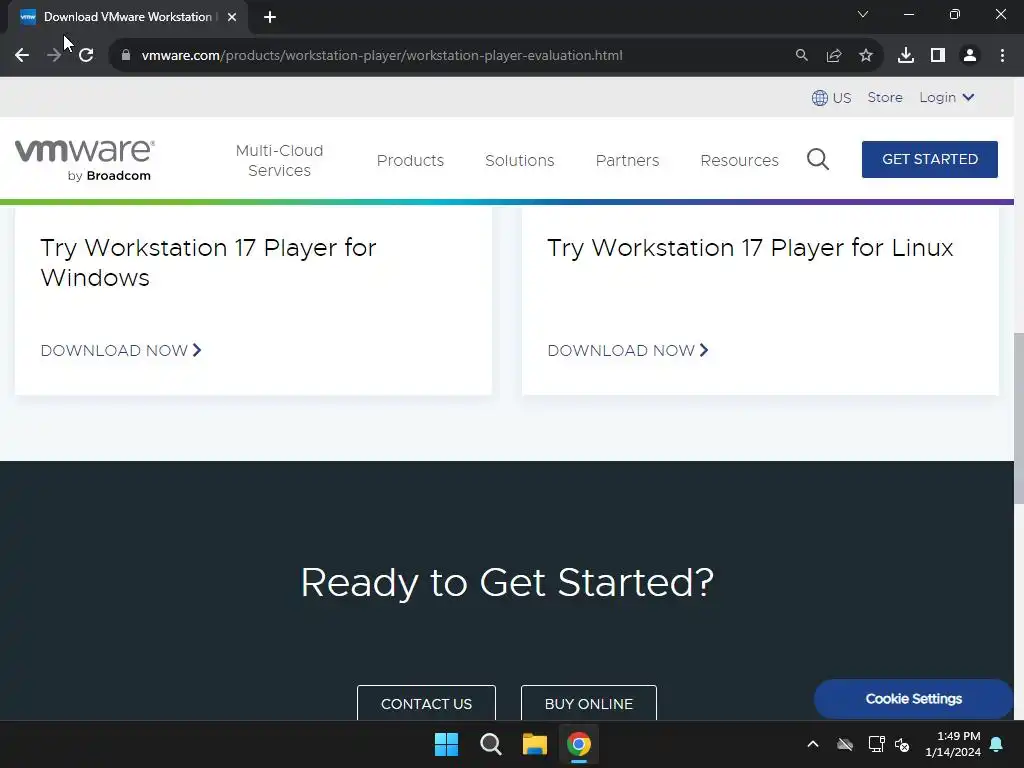The image size is (1024, 768).
Task: Open notifications bell icon
Action: pyautogui.click(x=997, y=744)
